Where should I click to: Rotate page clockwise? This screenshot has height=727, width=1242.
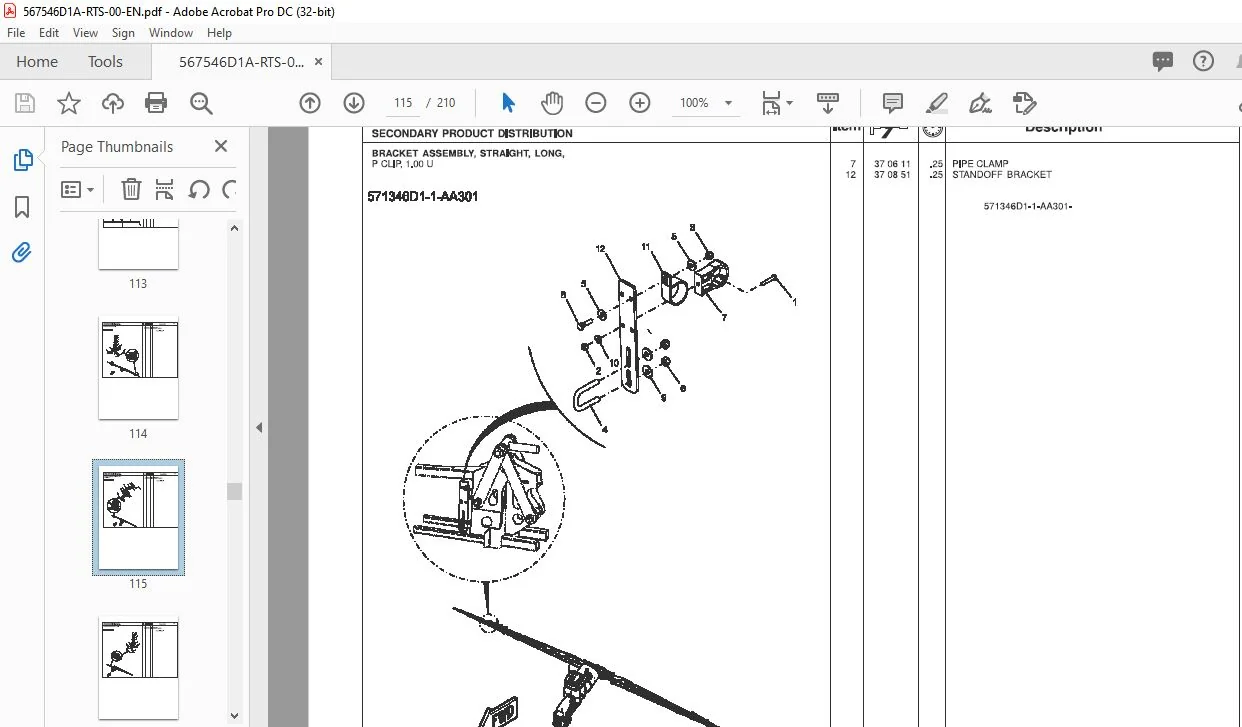point(229,189)
